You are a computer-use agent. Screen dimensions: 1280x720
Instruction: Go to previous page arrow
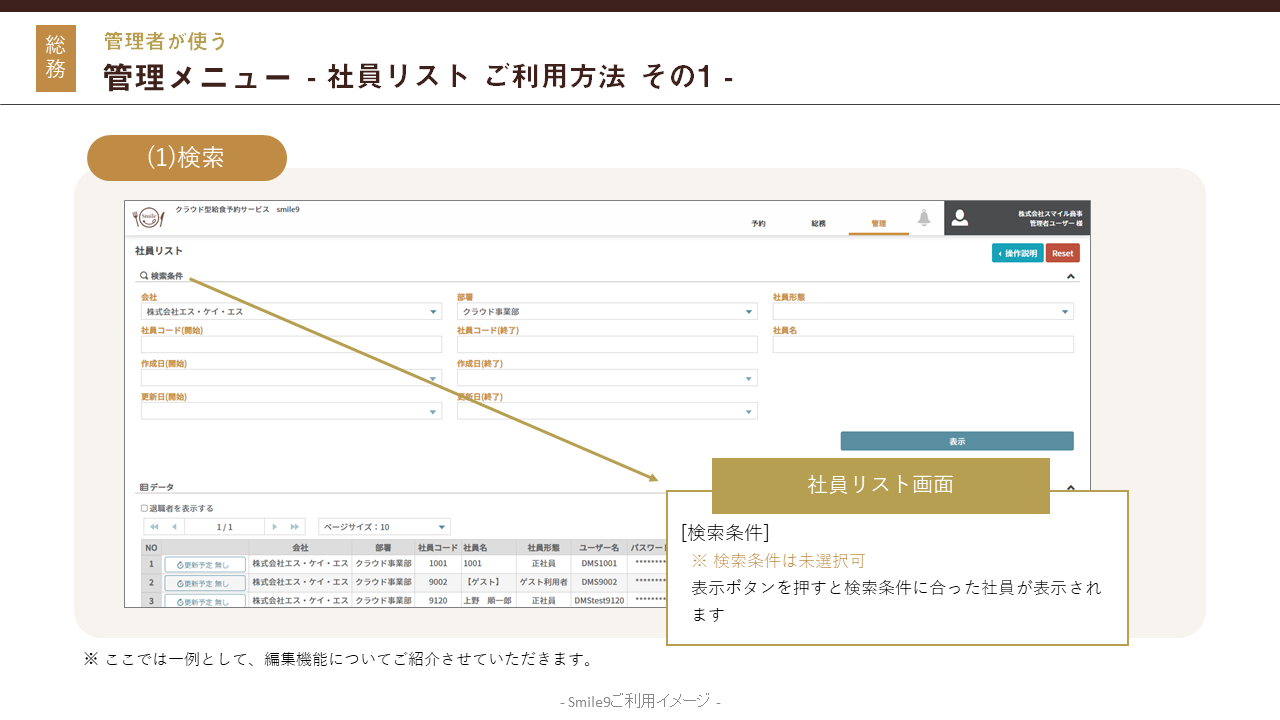[174, 526]
